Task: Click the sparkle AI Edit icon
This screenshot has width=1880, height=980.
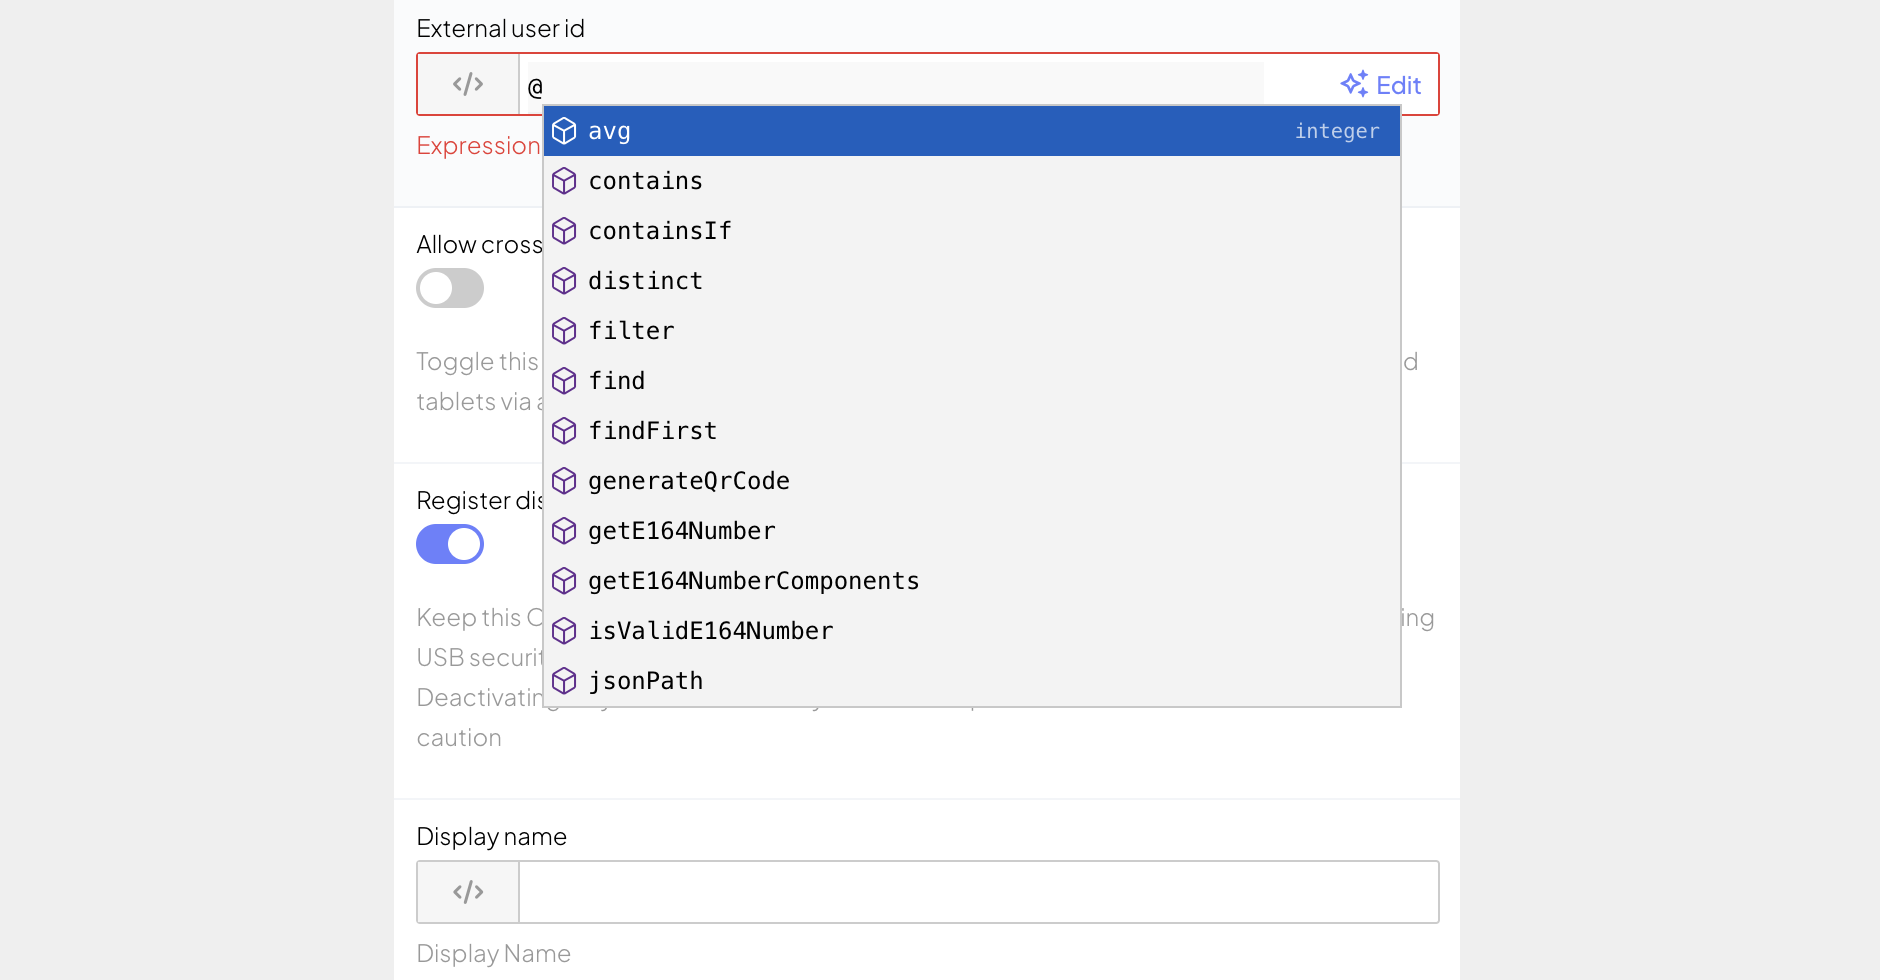Action: tap(1354, 84)
